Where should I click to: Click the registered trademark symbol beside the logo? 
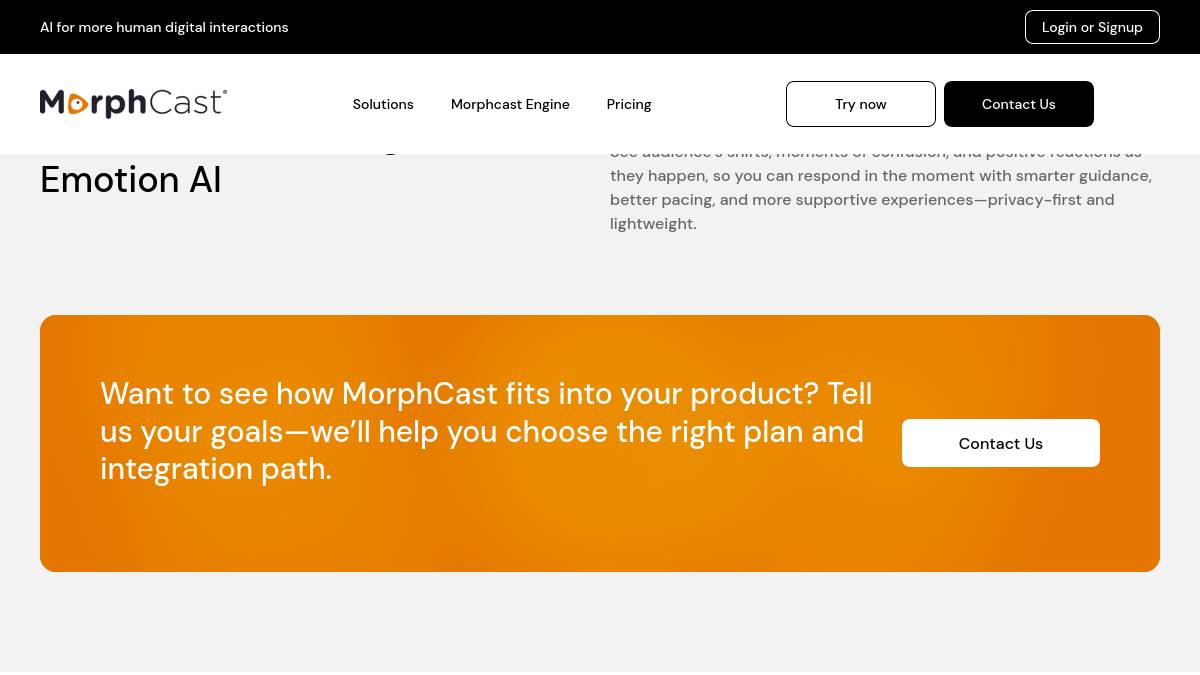tap(224, 92)
